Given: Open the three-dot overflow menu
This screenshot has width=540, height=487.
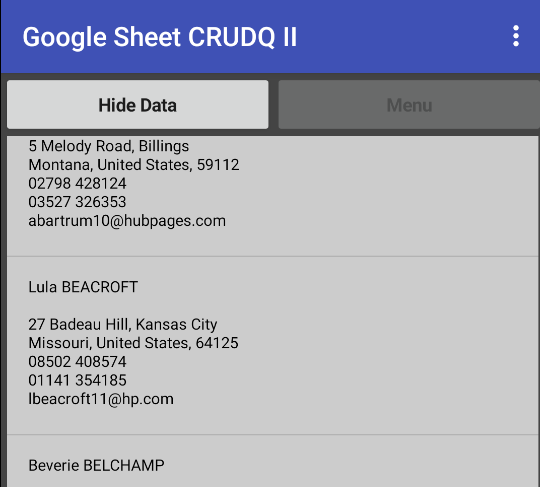Looking at the screenshot, I should (516, 36).
